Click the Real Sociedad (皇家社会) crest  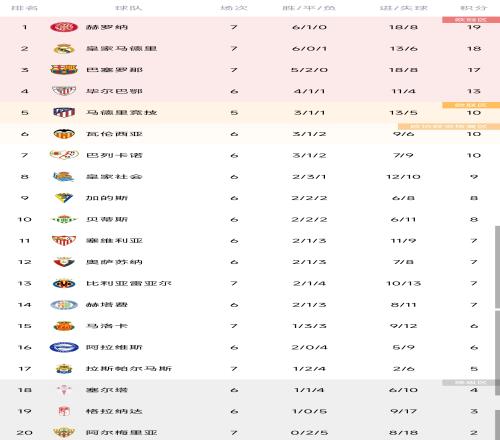[64, 176]
